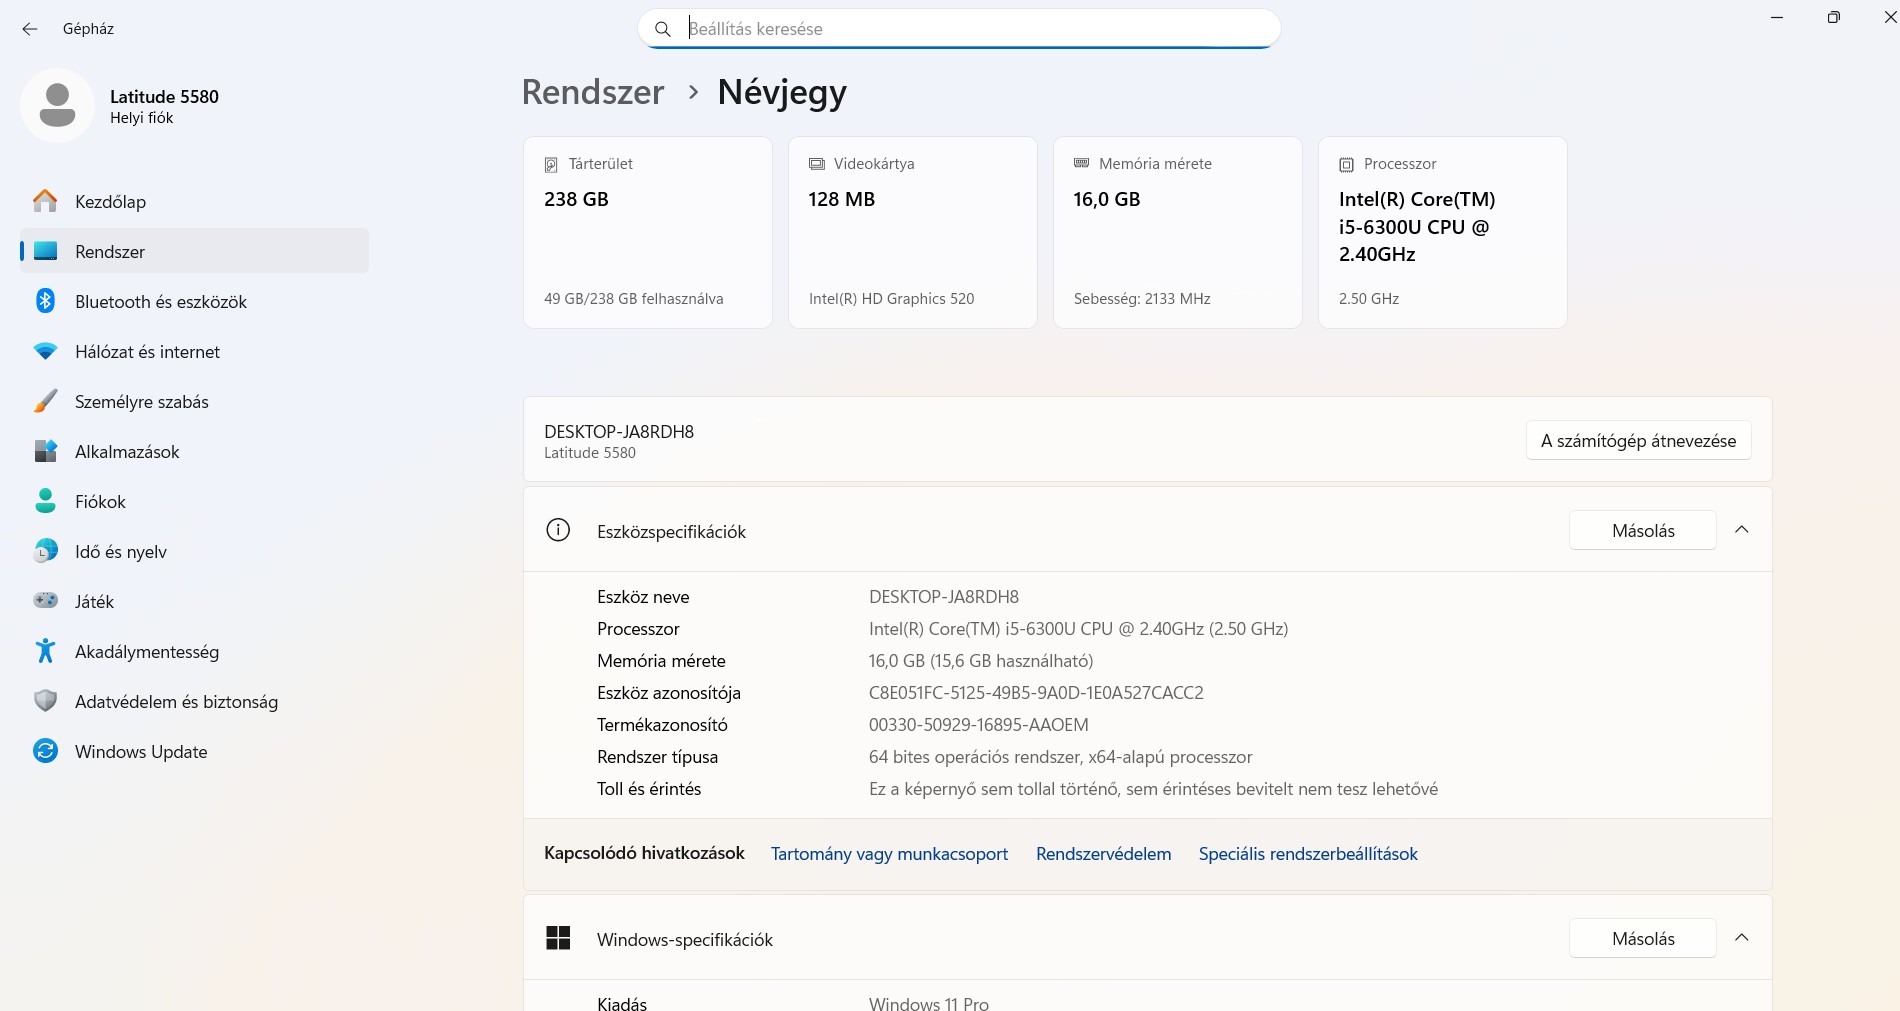Click the Akadálymentesség accessibility icon
This screenshot has width=1900, height=1011.
click(x=45, y=651)
